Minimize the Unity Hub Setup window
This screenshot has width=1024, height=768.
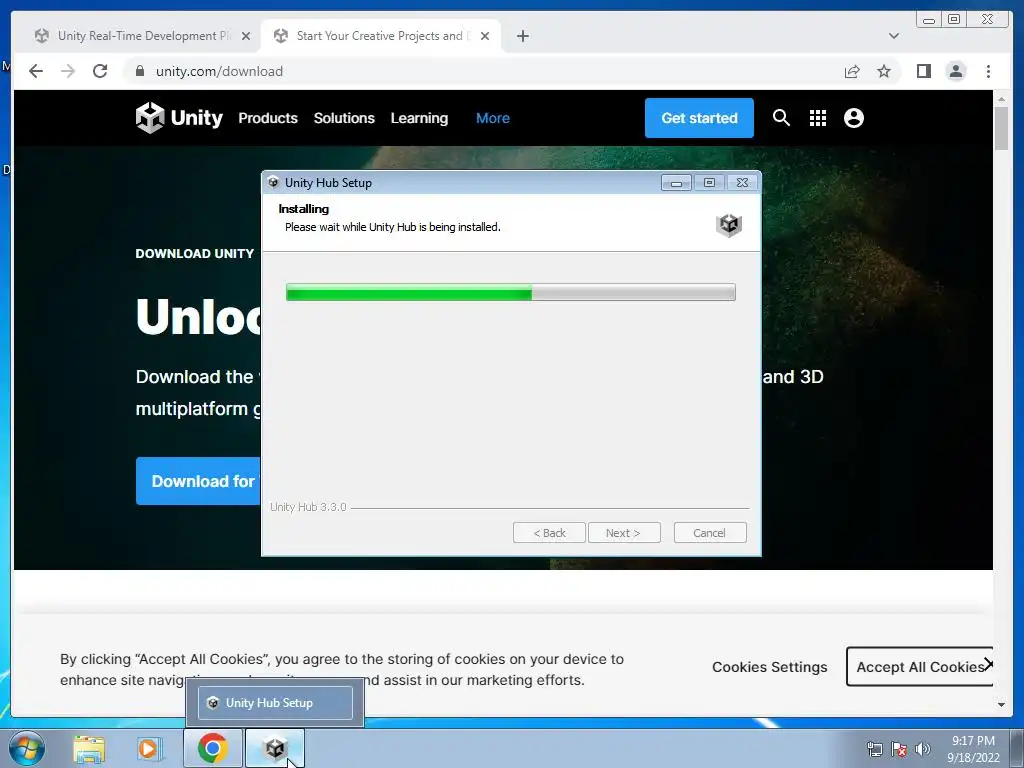coord(676,183)
